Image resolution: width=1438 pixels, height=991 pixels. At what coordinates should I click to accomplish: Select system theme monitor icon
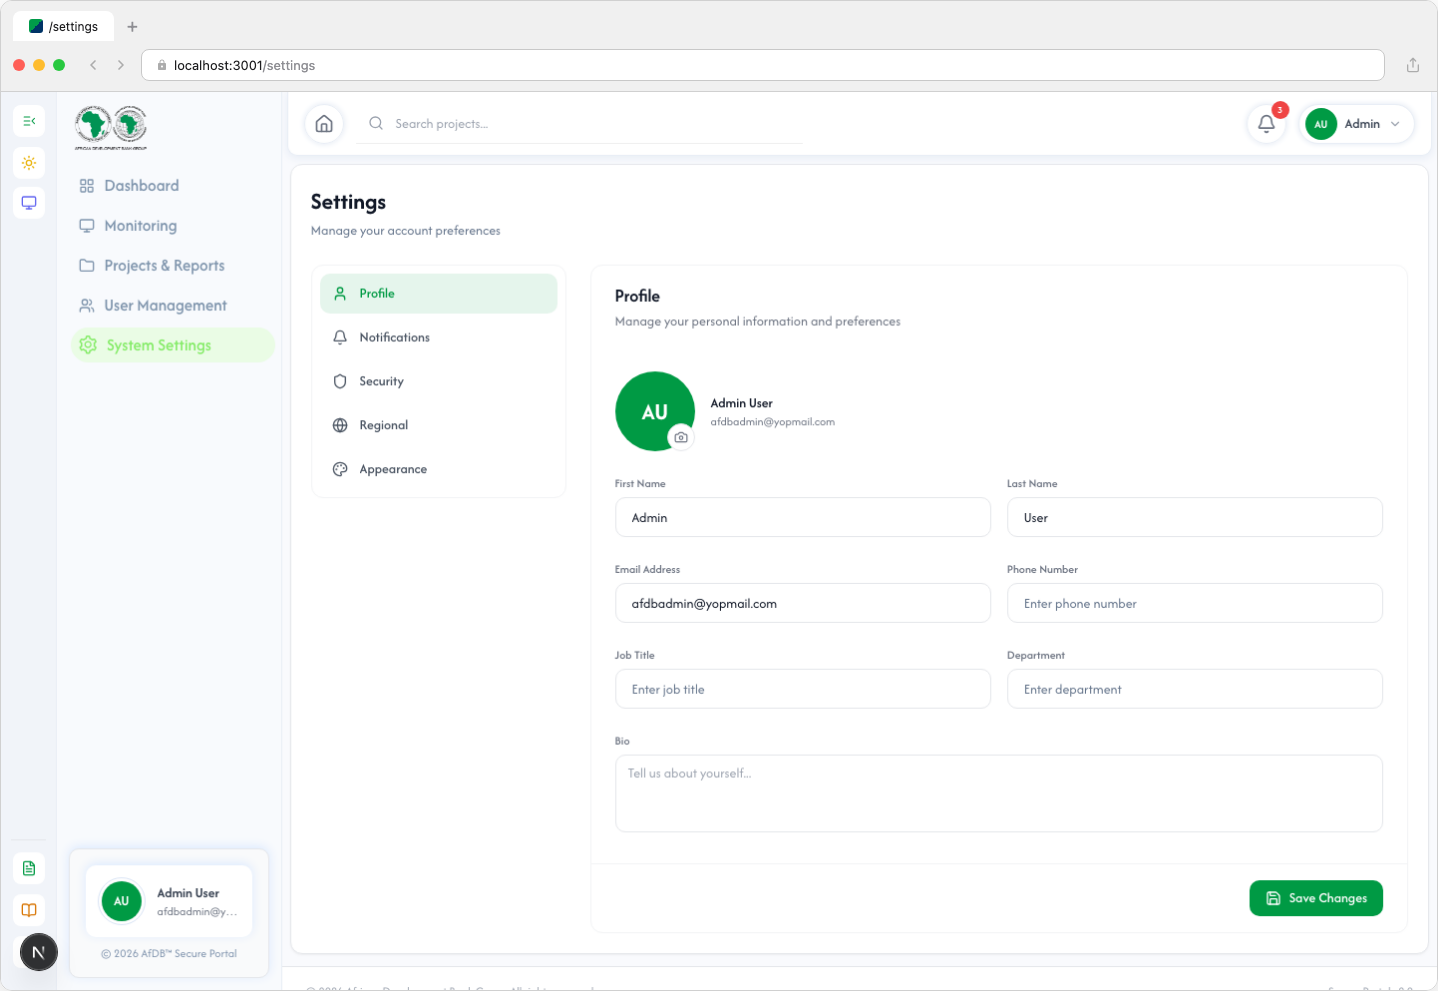coord(29,203)
